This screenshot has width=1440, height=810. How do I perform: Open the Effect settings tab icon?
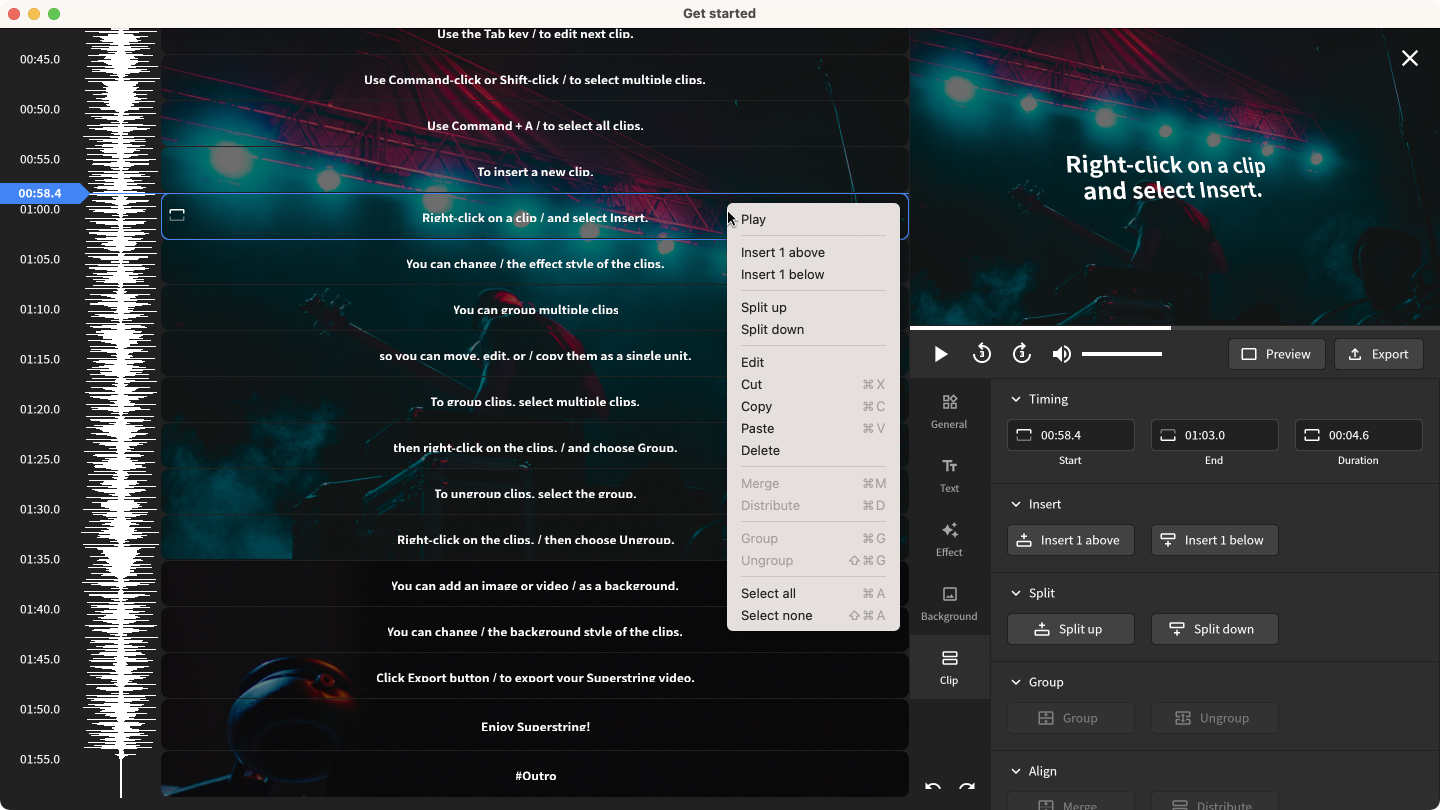point(949,538)
